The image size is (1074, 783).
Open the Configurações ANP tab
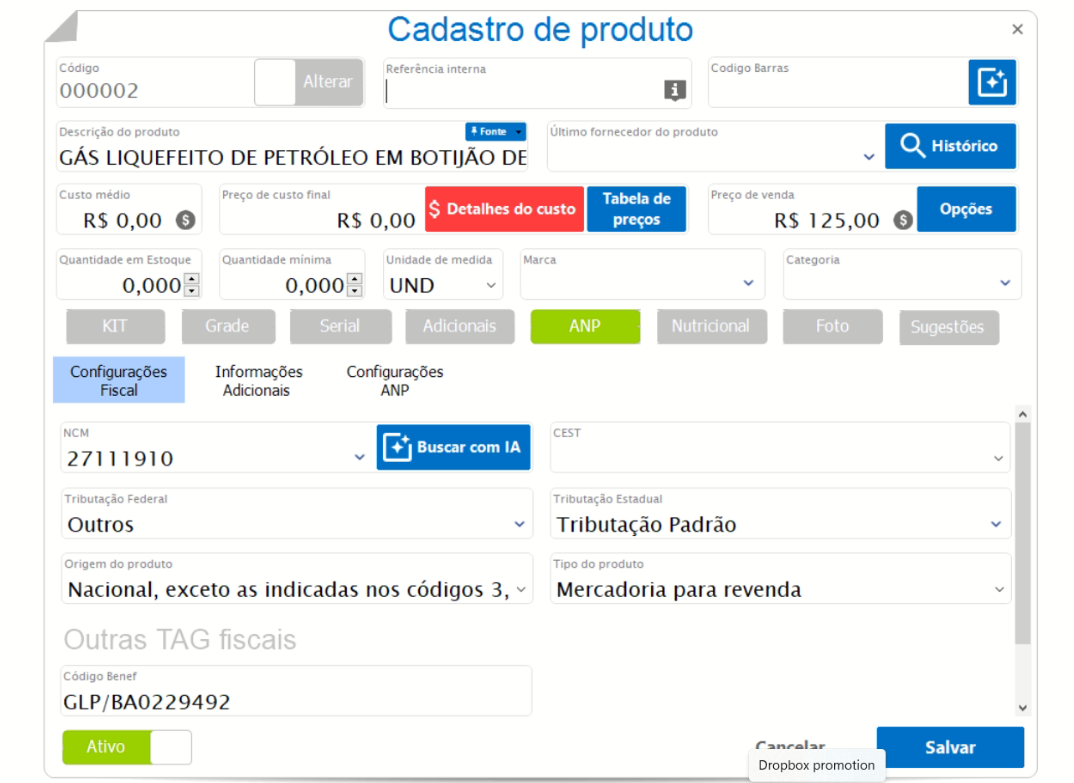tap(395, 380)
